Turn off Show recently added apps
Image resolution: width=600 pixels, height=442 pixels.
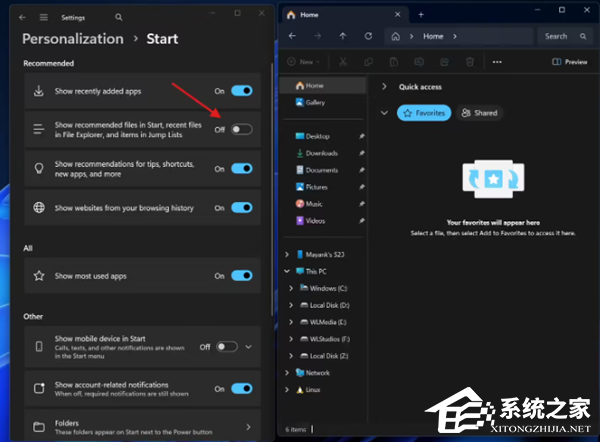tap(241, 91)
